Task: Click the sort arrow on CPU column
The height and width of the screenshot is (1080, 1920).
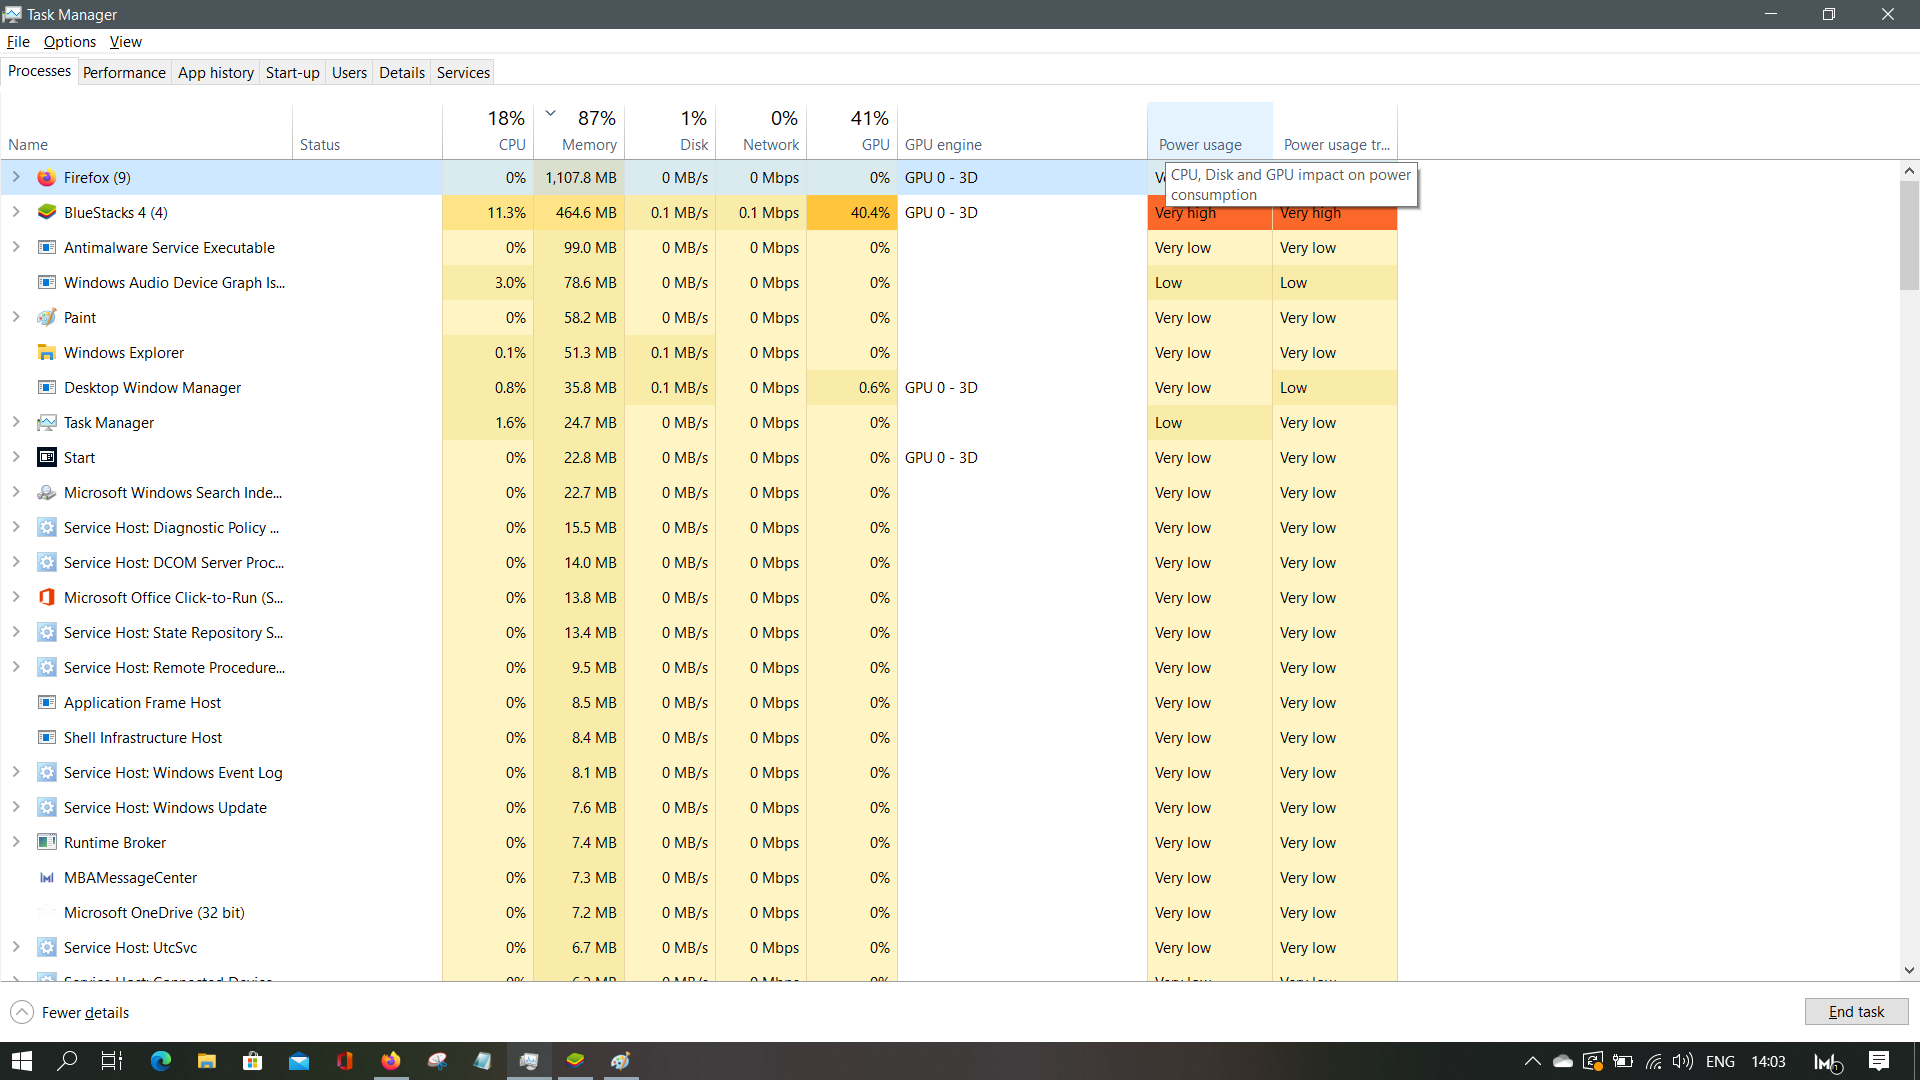Action: coord(550,112)
